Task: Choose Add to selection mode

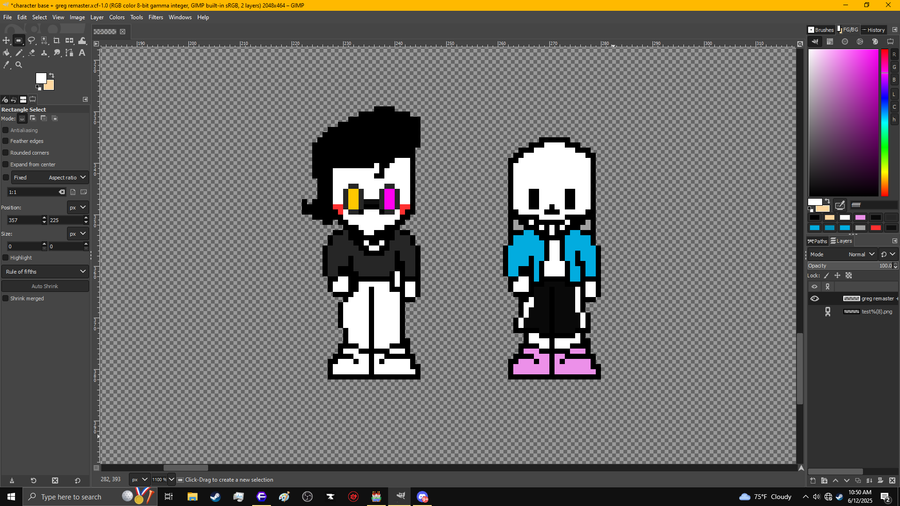Action: click(x=33, y=118)
